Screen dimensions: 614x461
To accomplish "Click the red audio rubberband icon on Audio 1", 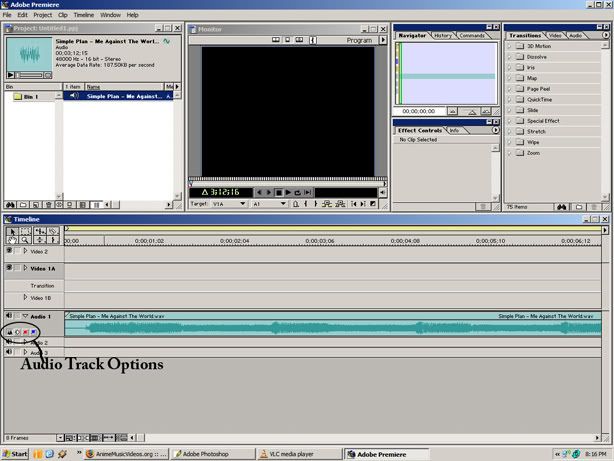I will pos(25,332).
